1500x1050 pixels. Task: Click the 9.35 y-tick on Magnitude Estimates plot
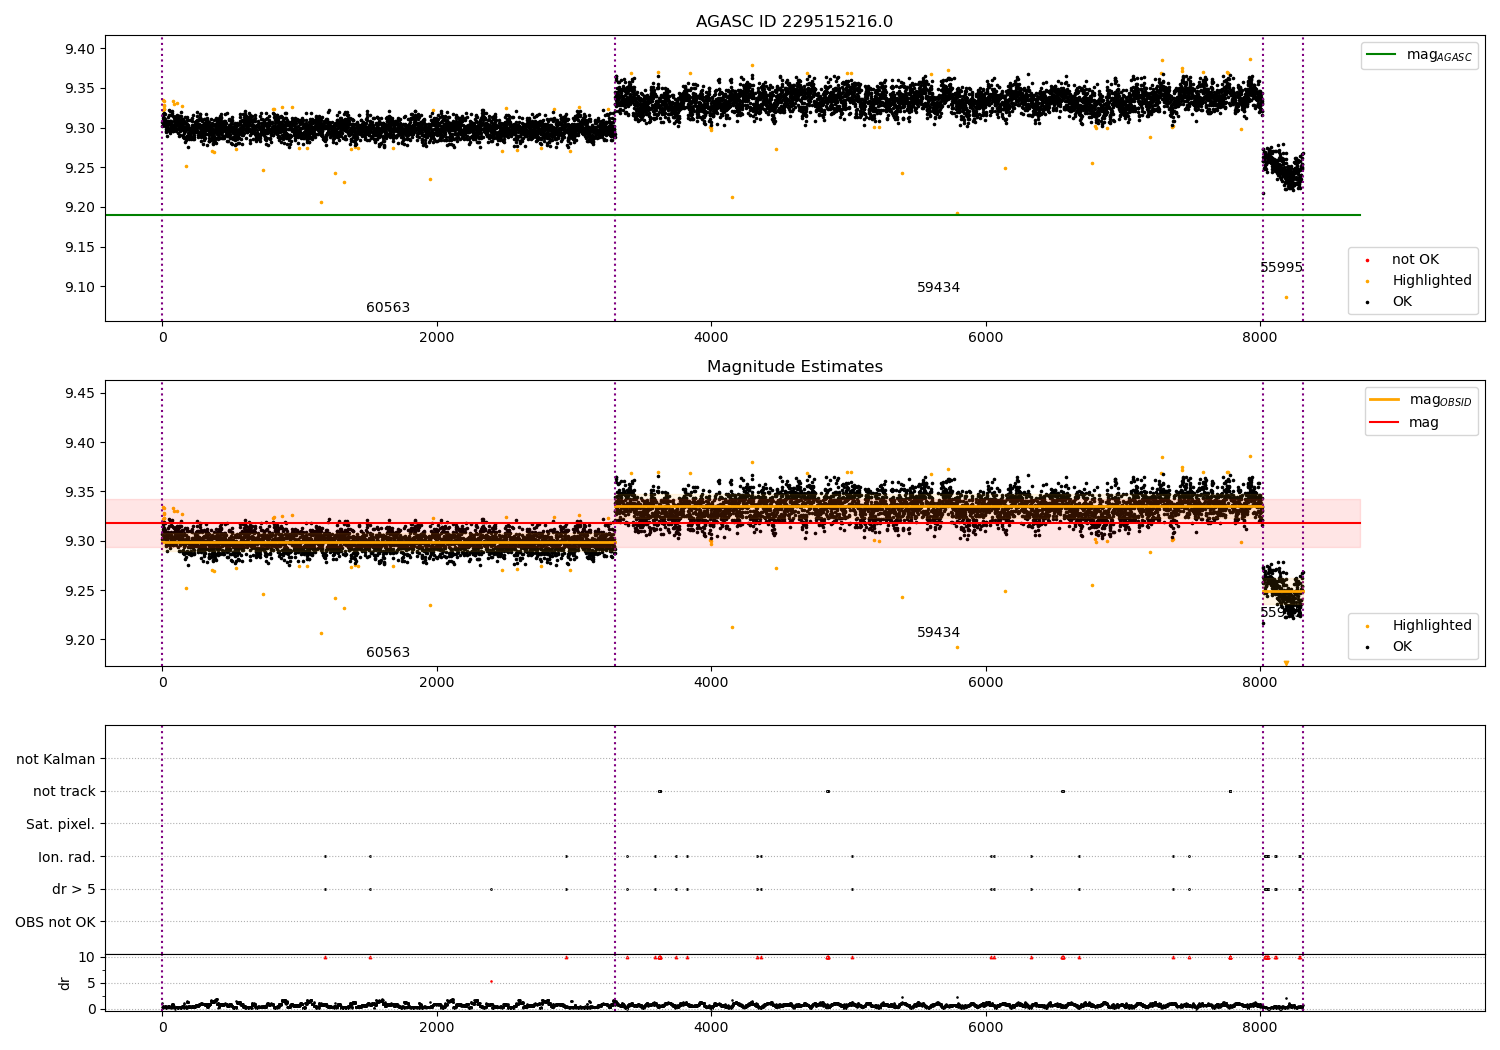click(x=80, y=492)
